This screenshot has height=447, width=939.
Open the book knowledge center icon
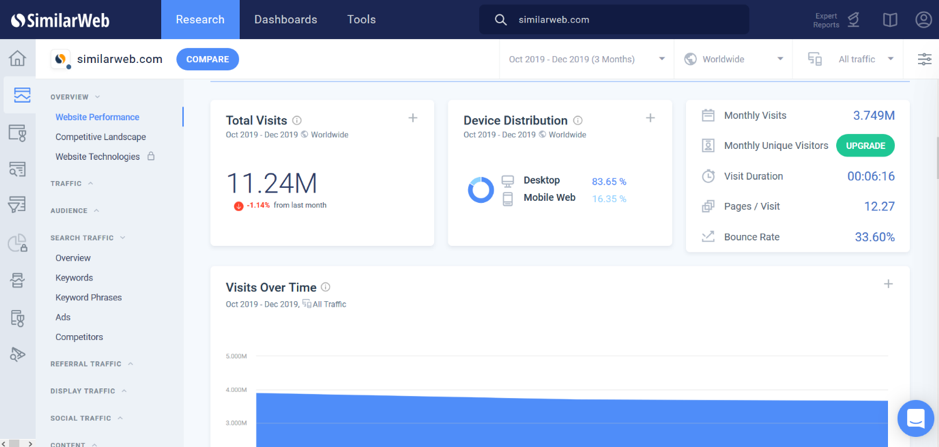click(890, 20)
